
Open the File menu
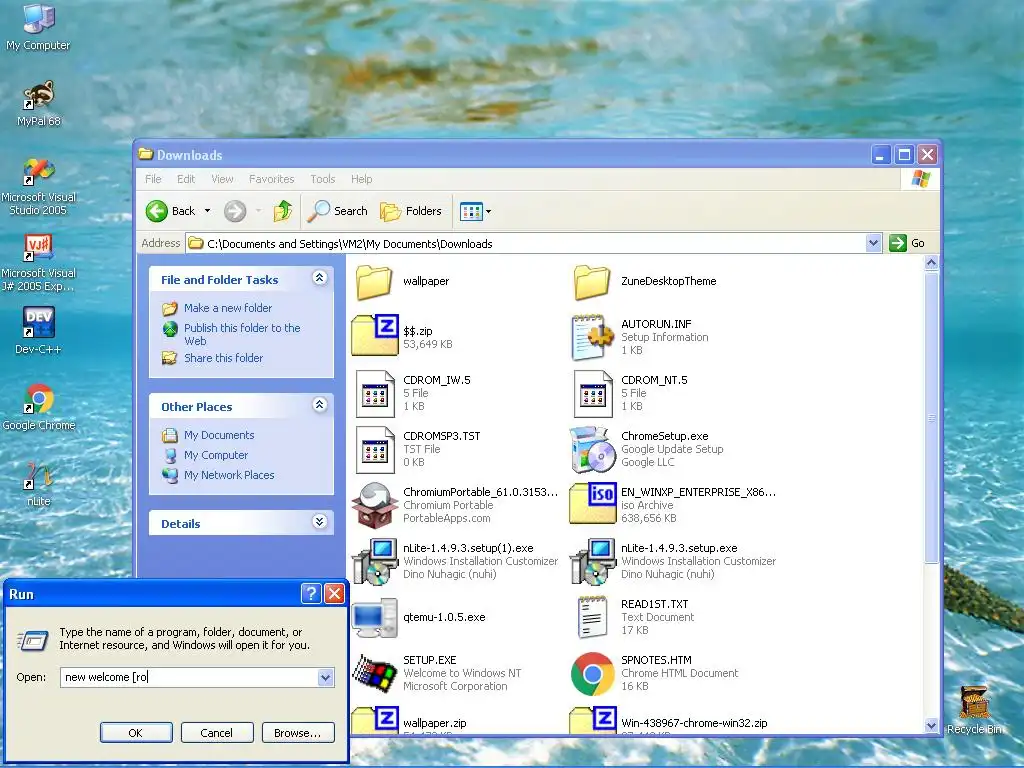pos(153,179)
